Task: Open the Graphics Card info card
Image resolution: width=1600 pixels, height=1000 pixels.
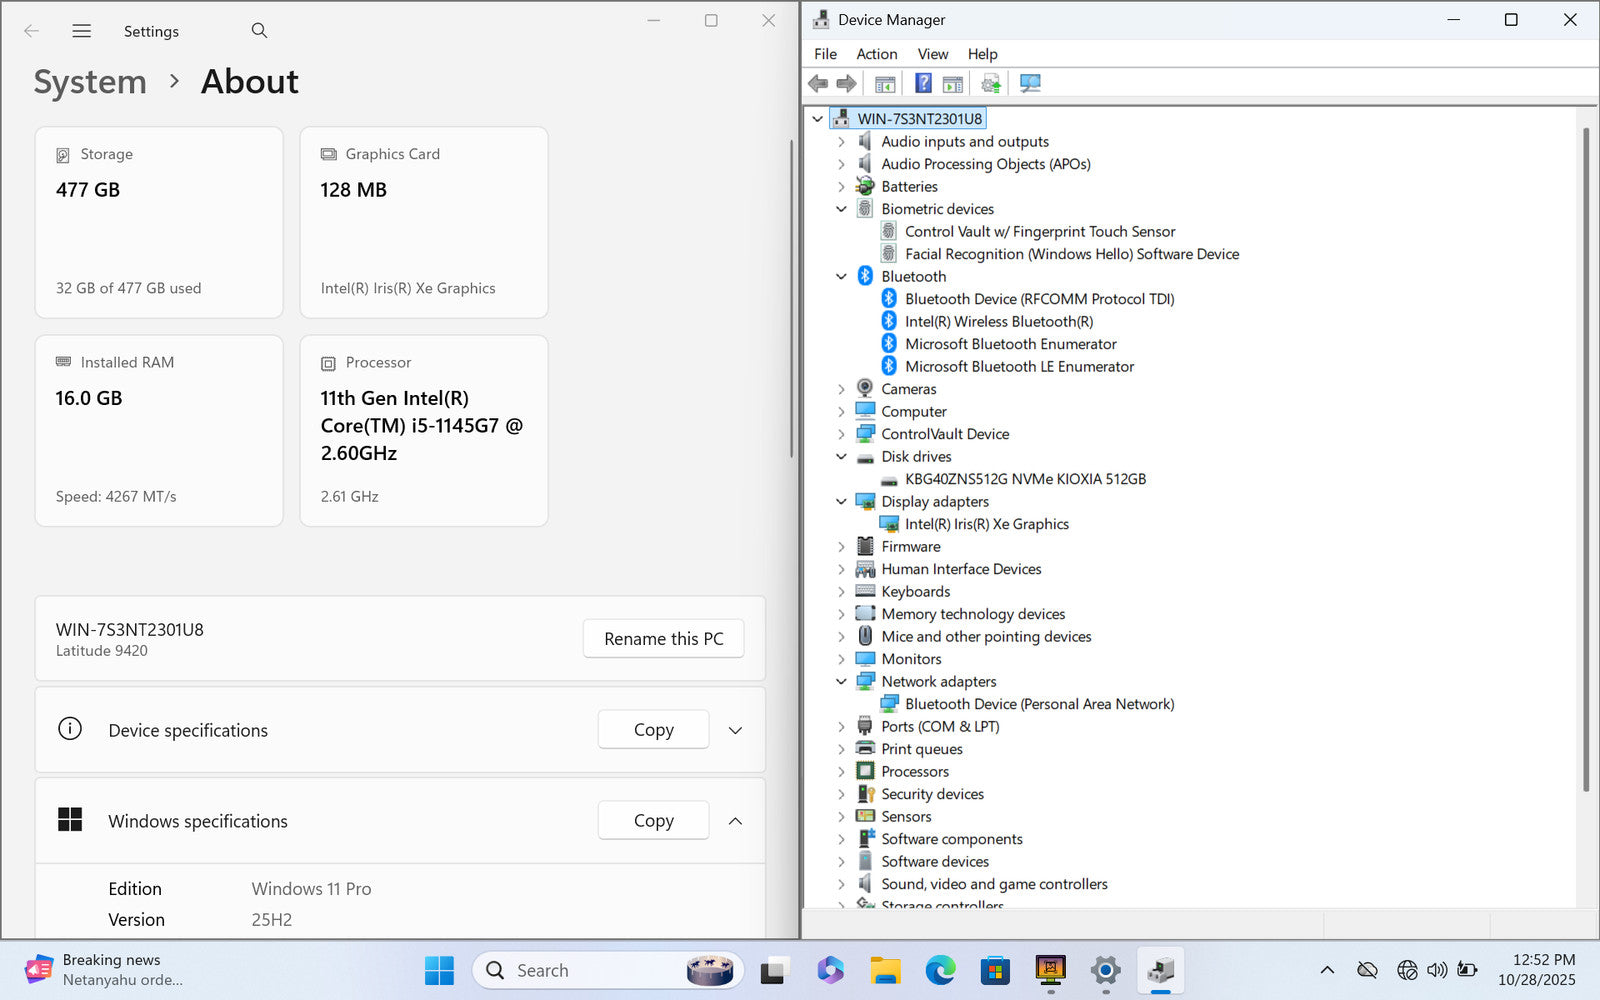Action: (x=424, y=222)
